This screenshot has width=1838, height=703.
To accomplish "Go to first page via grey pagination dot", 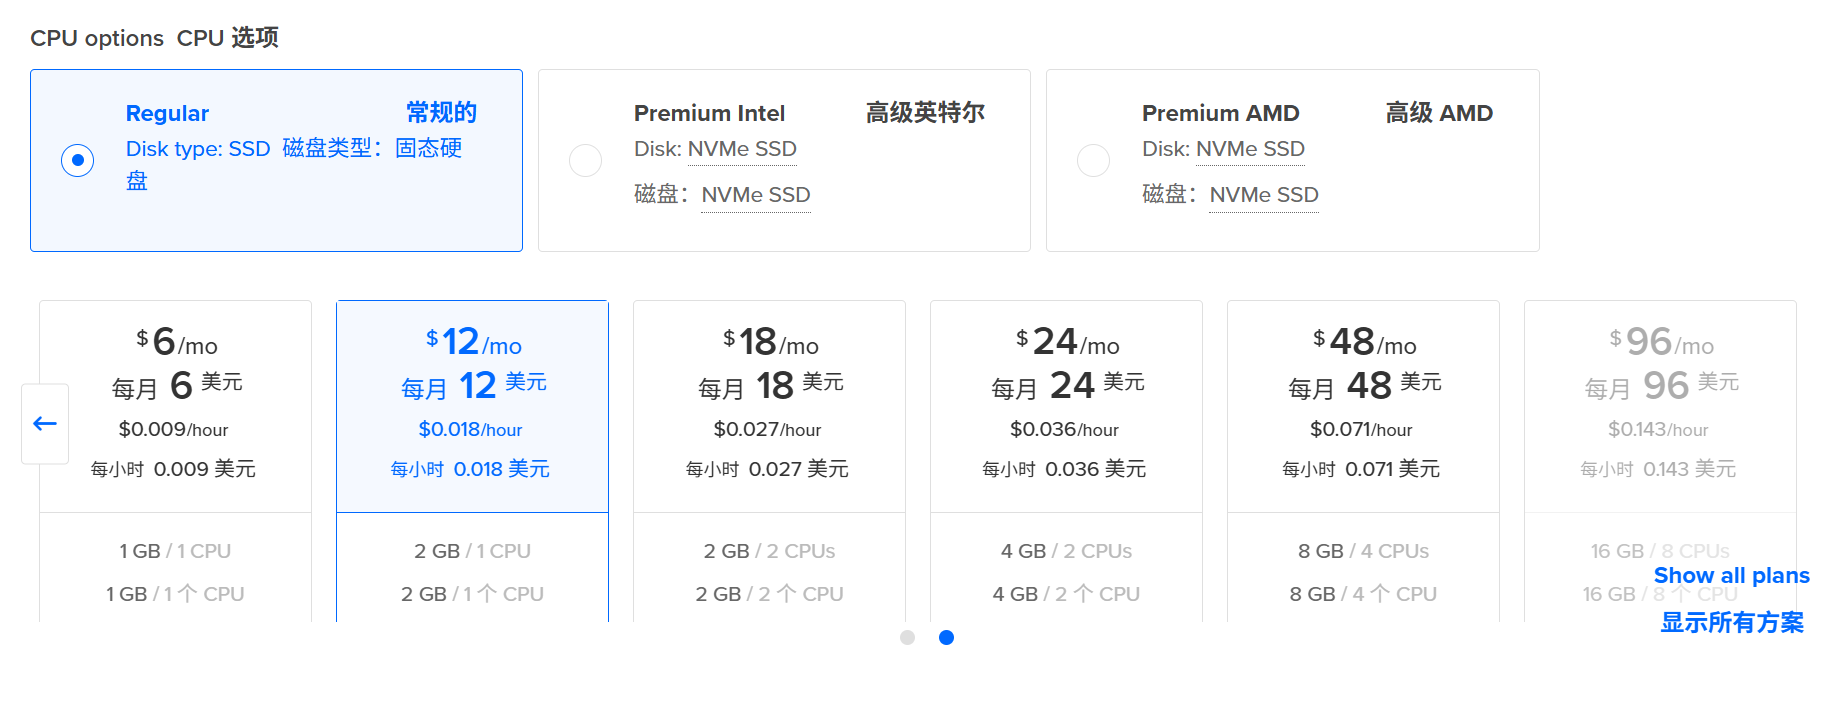I will [907, 638].
